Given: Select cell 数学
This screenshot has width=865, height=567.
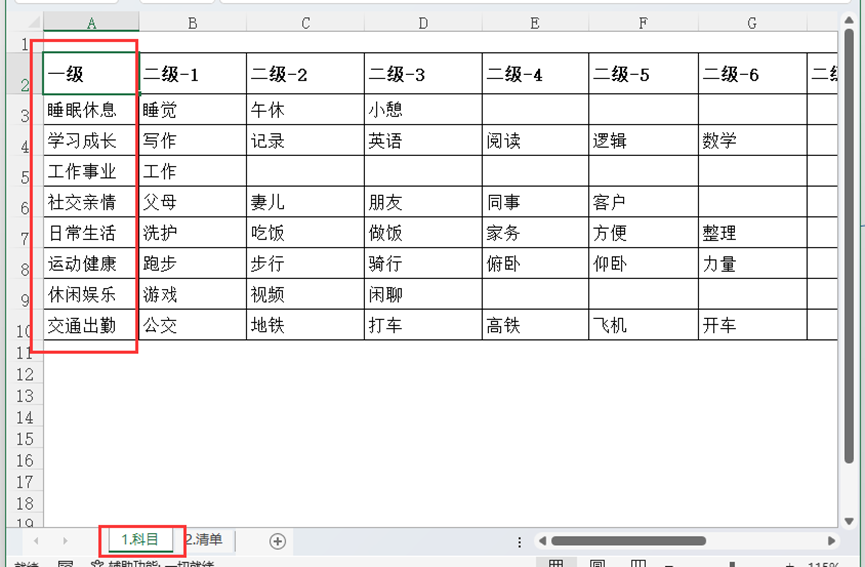Looking at the screenshot, I should (x=752, y=140).
